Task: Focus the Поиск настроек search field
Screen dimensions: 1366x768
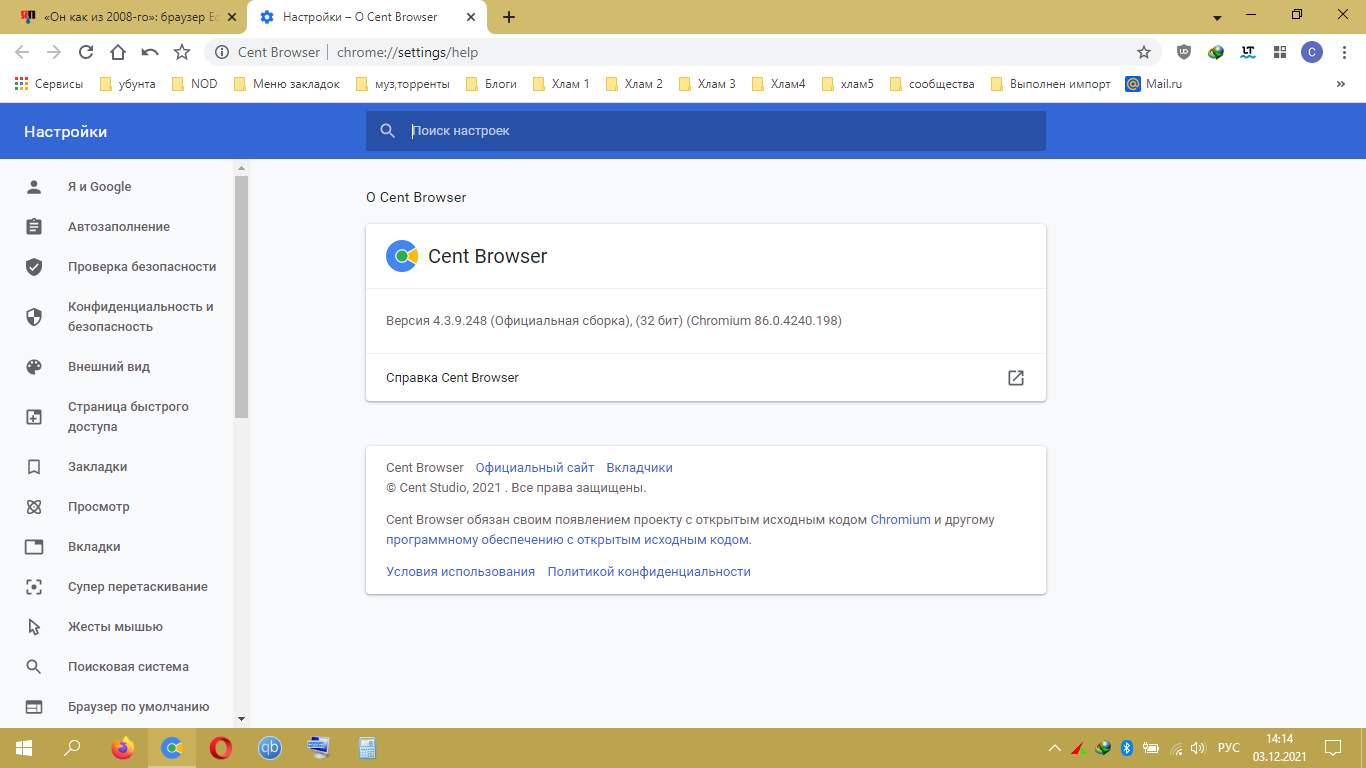Action: tap(706, 131)
